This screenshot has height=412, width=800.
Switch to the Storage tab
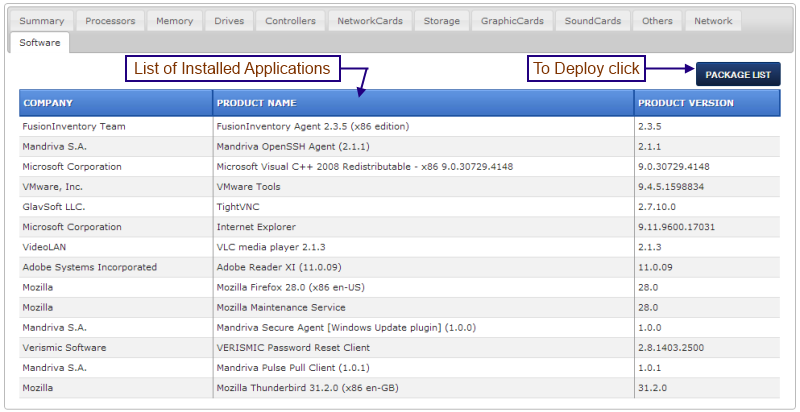coord(442,21)
